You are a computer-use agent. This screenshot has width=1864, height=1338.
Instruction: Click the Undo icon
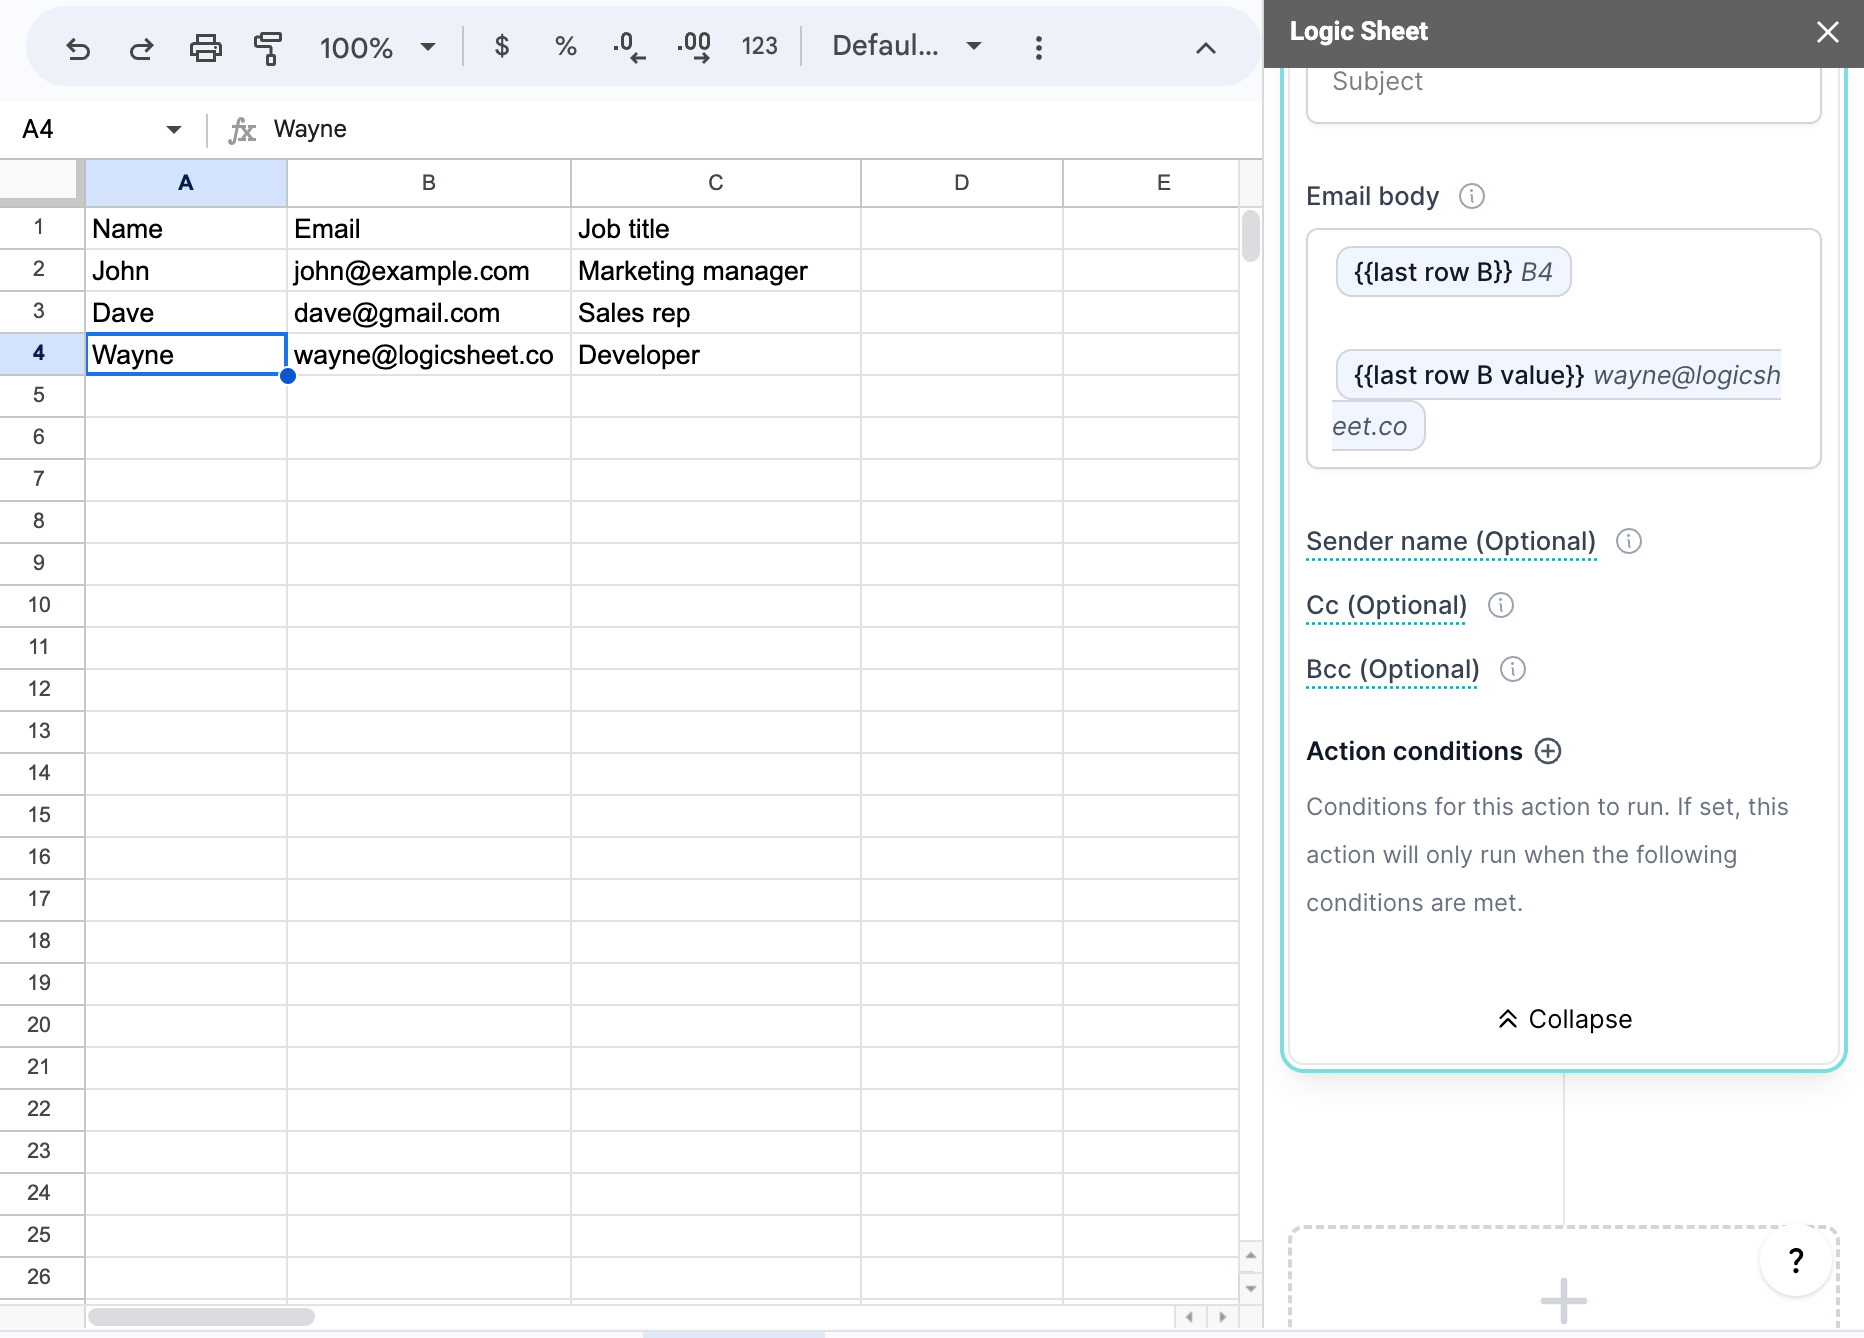[x=79, y=46]
